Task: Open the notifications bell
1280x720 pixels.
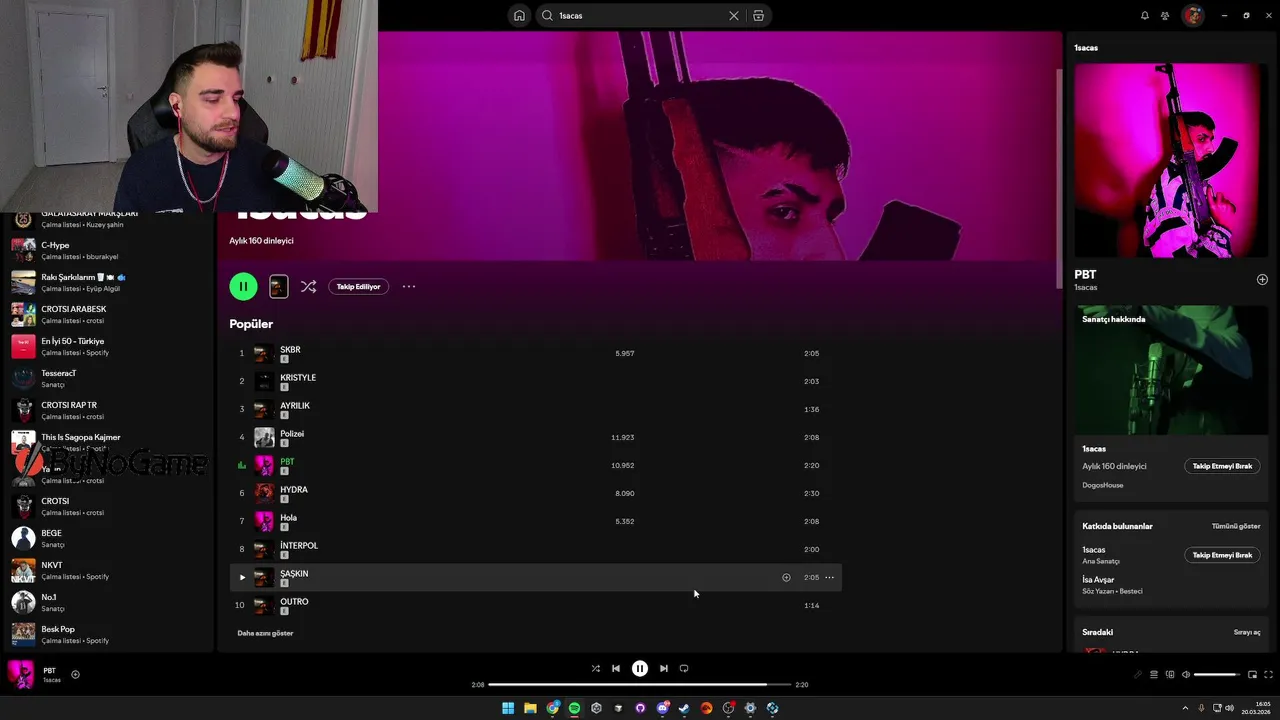Action: [1145, 15]
